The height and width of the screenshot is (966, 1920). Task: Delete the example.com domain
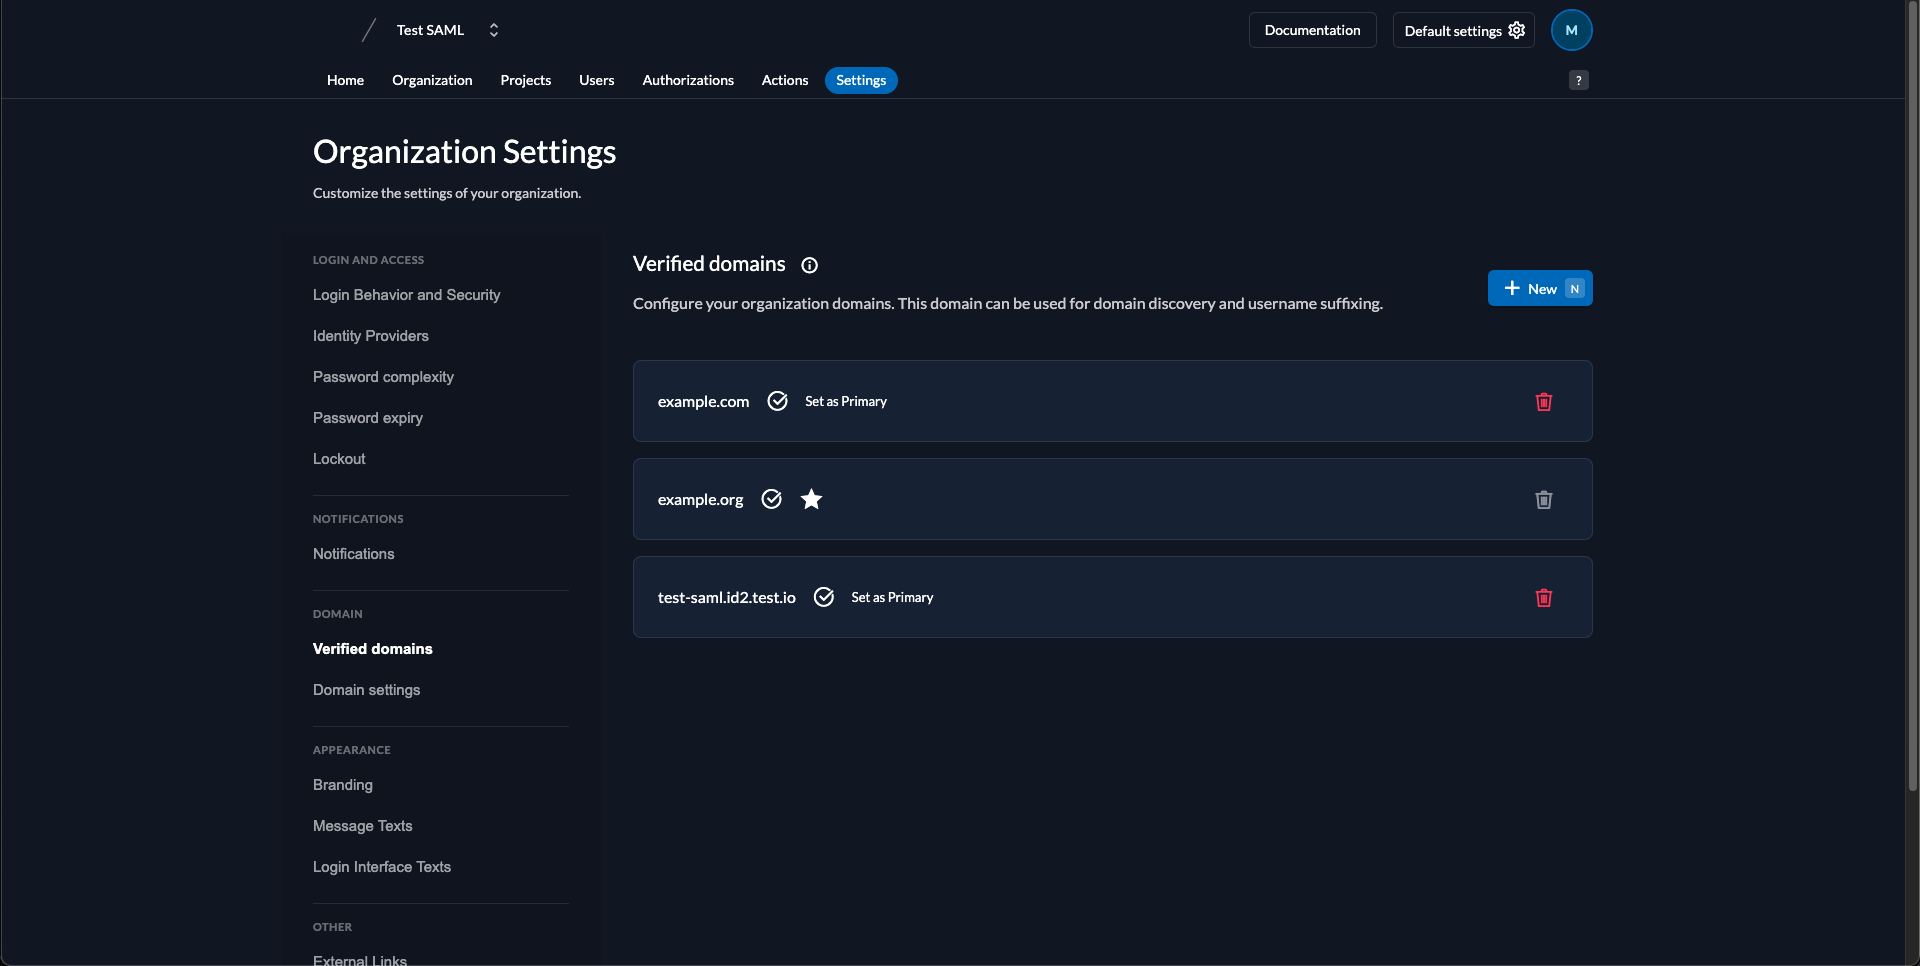point(1543,402)
